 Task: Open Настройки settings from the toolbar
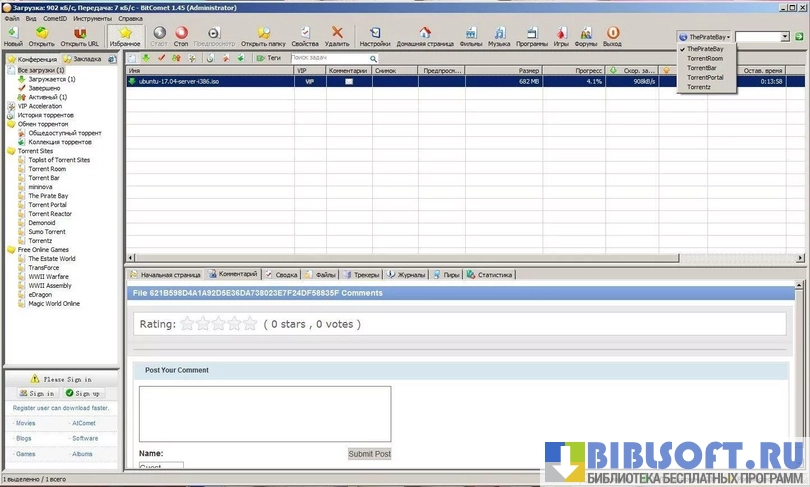(x=374, y=34)
